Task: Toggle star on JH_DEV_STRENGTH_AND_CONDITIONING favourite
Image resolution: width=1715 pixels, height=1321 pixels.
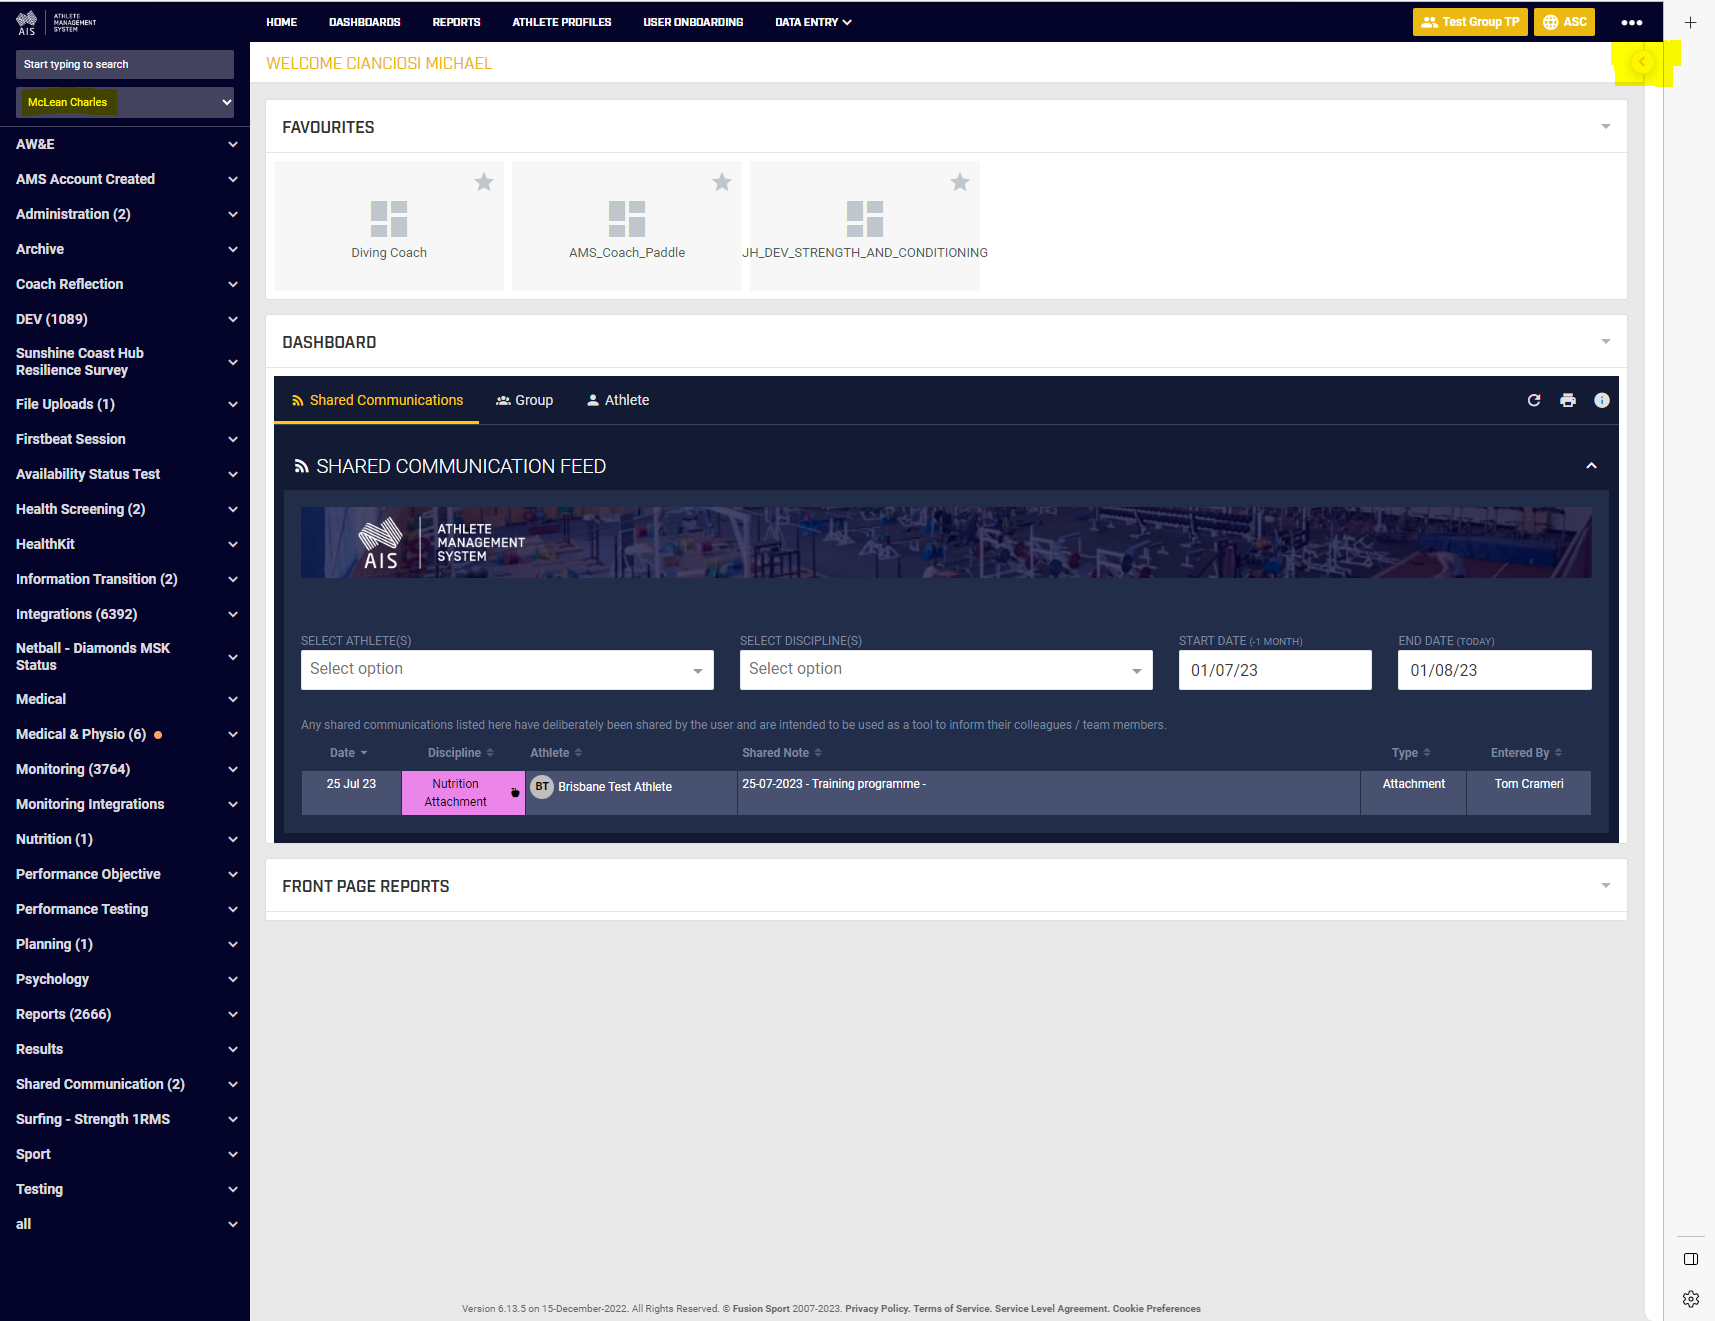Action: (960, 182)
